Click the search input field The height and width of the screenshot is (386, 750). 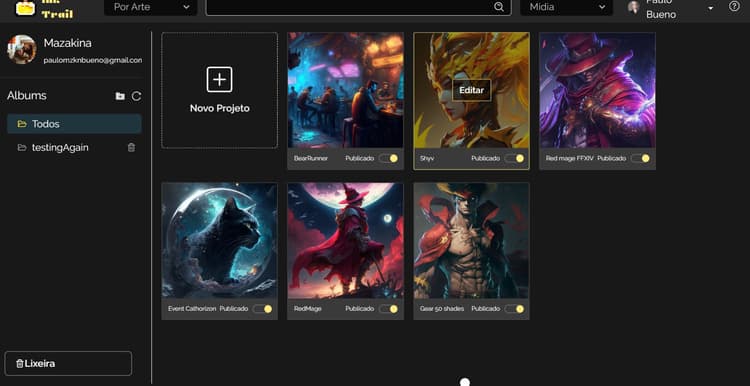[x=359, y=7]
